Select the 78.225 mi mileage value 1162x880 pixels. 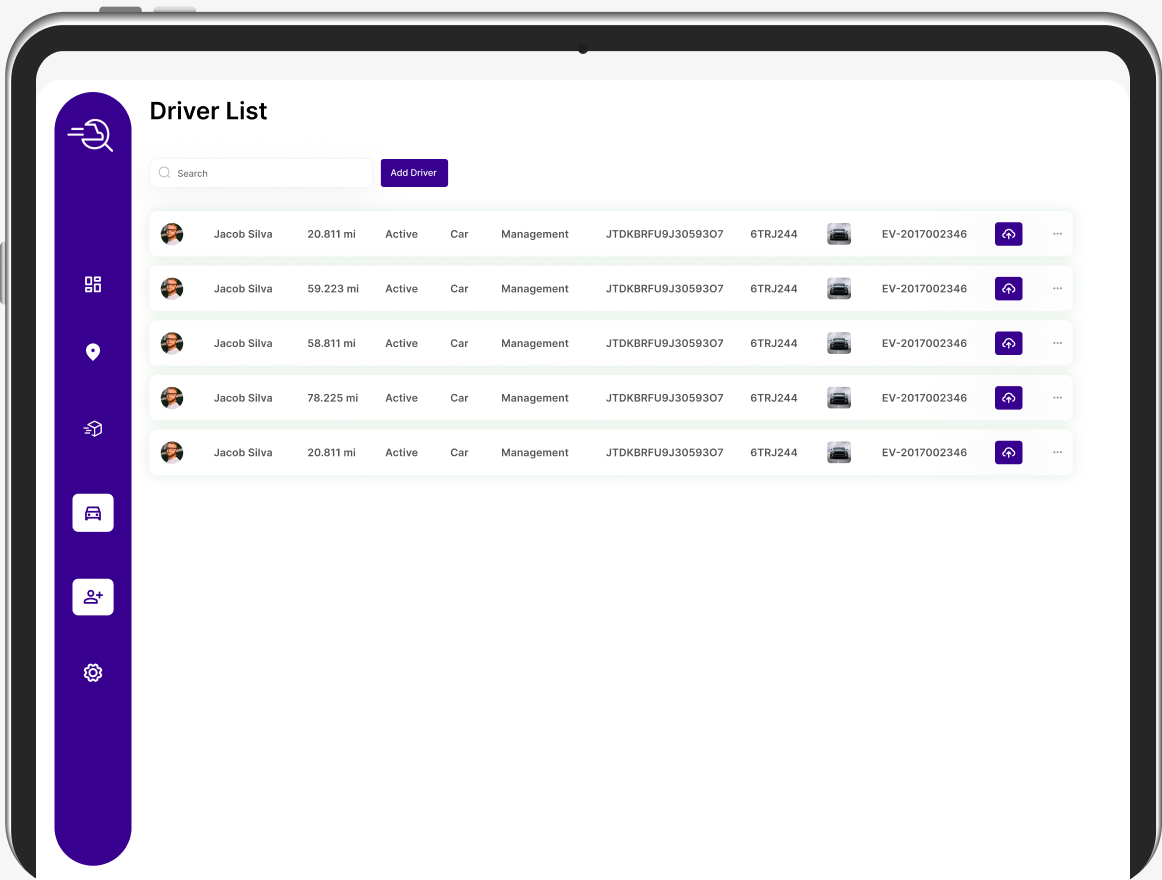333,398
